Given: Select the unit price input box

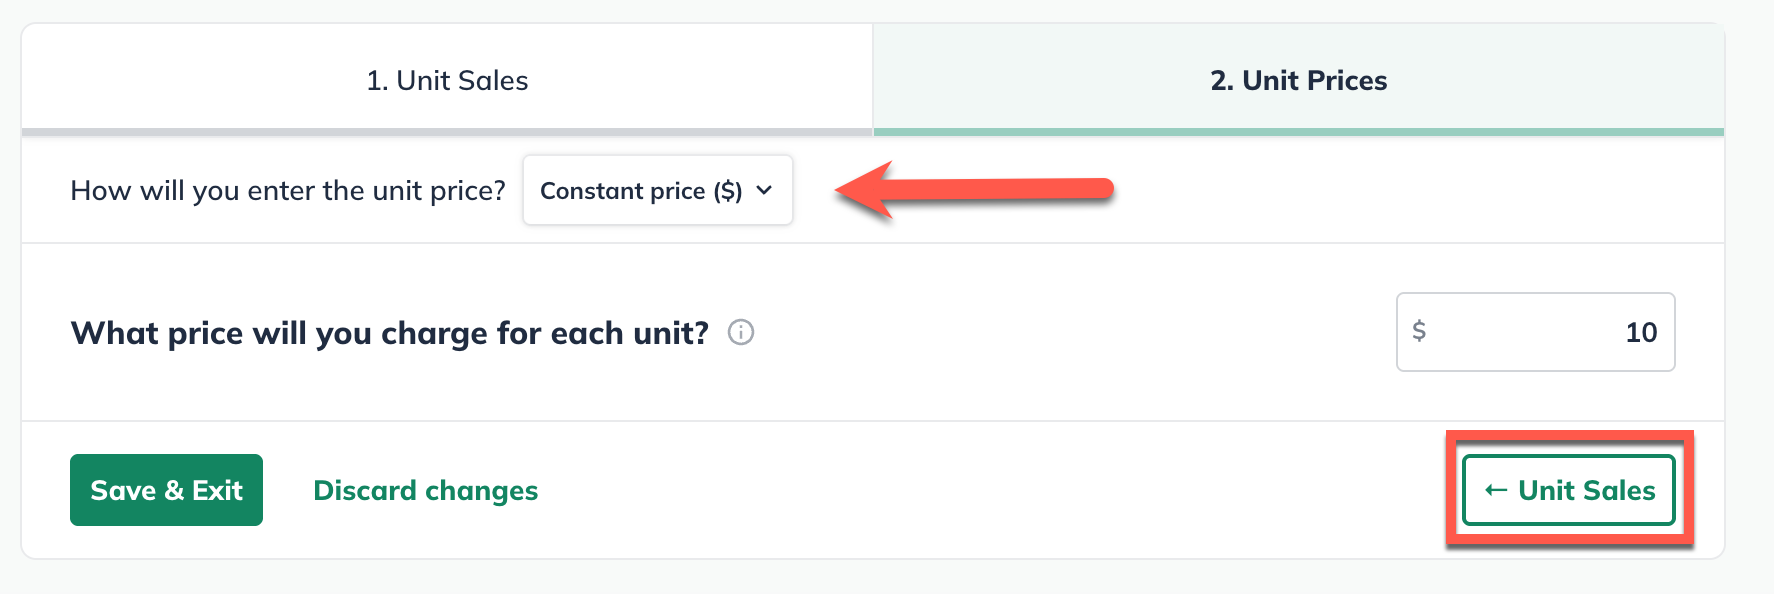Looking at the screenshot, I should click(1535, 332).
